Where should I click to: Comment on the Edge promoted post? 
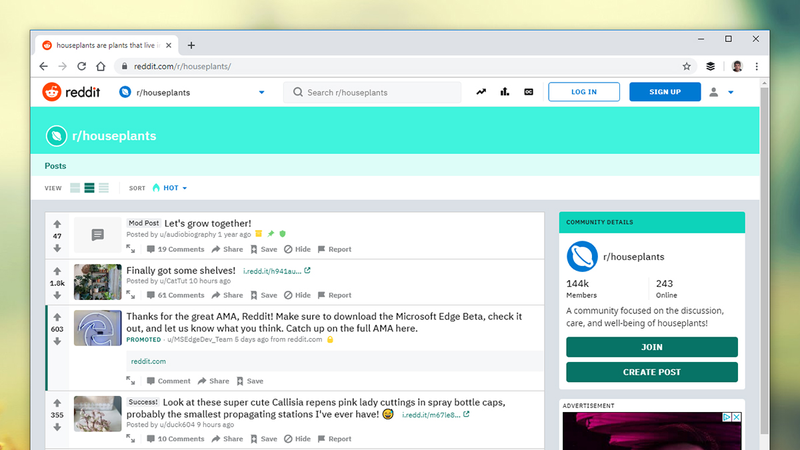(168, 381)
